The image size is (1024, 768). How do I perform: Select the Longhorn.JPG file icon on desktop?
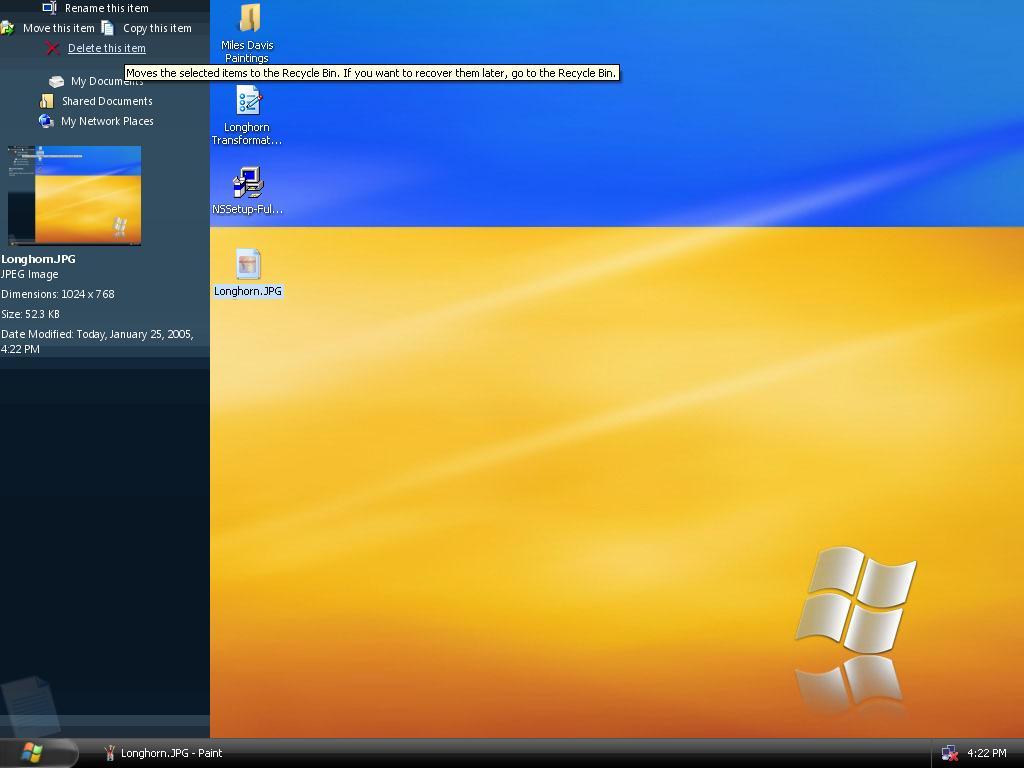248,264
